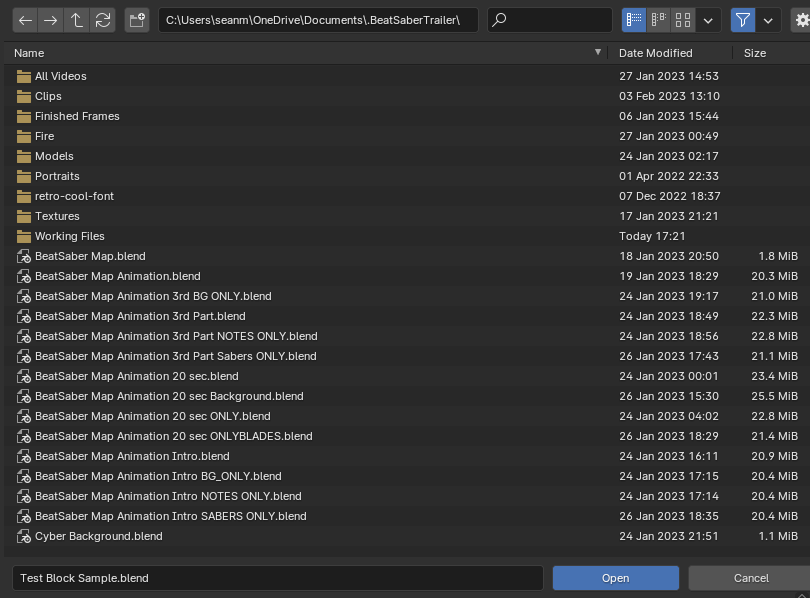Switch to thumbnails display mode
The width and height of the screenshot is (810, 598).
683,20
